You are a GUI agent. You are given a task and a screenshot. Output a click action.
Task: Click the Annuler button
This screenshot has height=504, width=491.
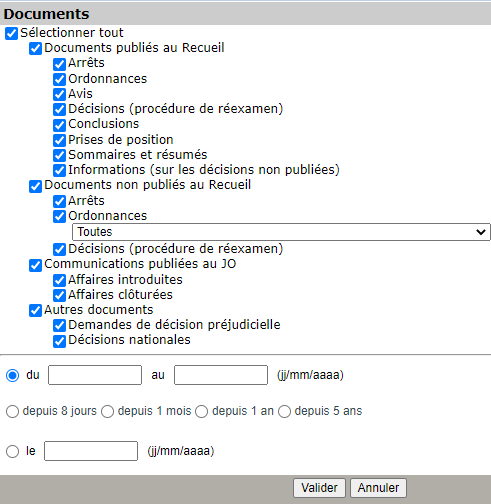[378, 488]
